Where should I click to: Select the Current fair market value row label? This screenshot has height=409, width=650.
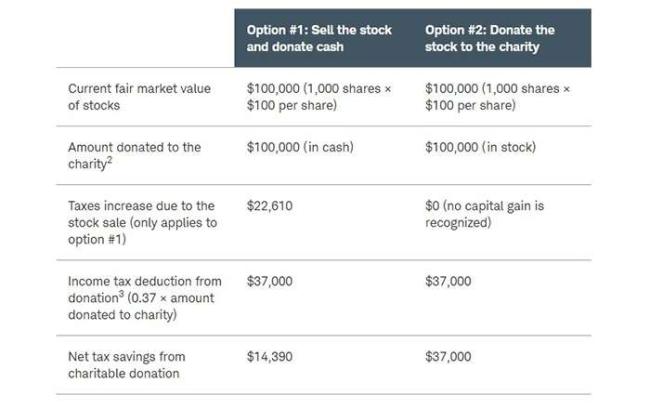click(139, 97)
